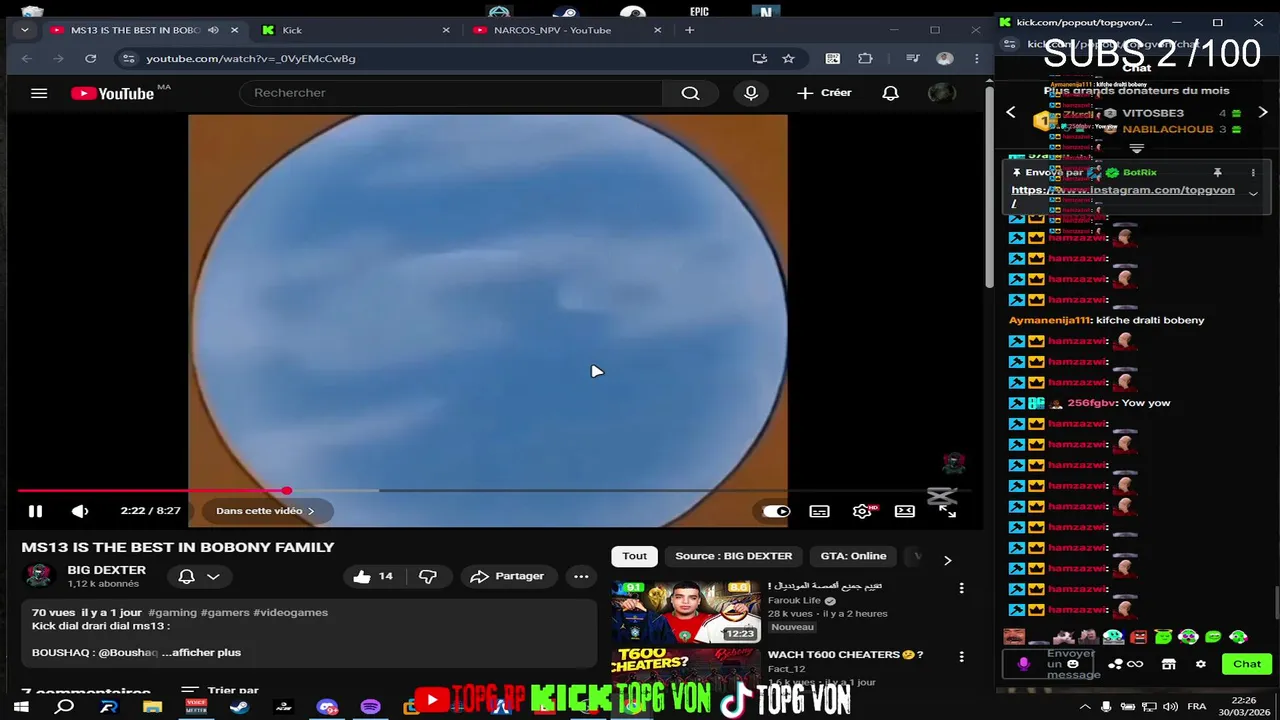Open the 'Dans cette vidéo' chapters chip
Image resolution: width=1280 pixels, height=720 pixels.
[265, 511]
